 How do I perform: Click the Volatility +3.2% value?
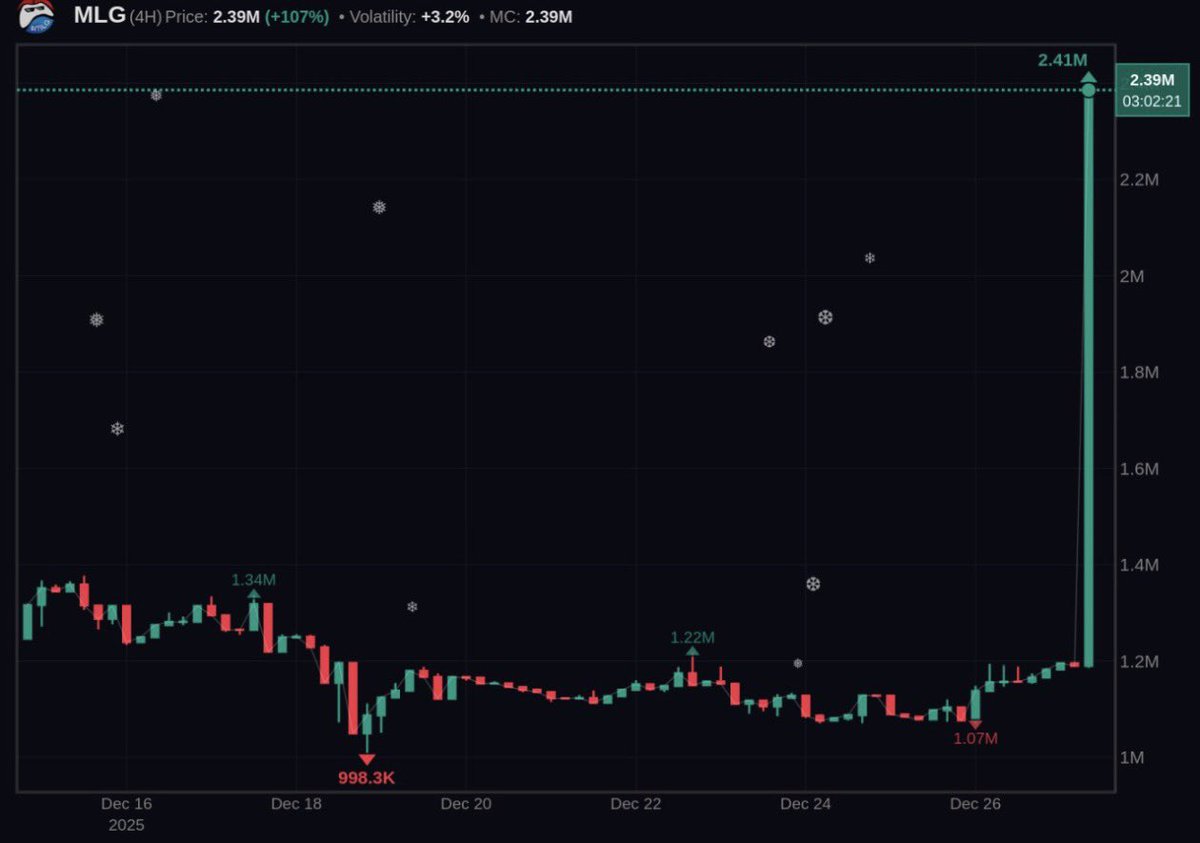coord(446,17)
